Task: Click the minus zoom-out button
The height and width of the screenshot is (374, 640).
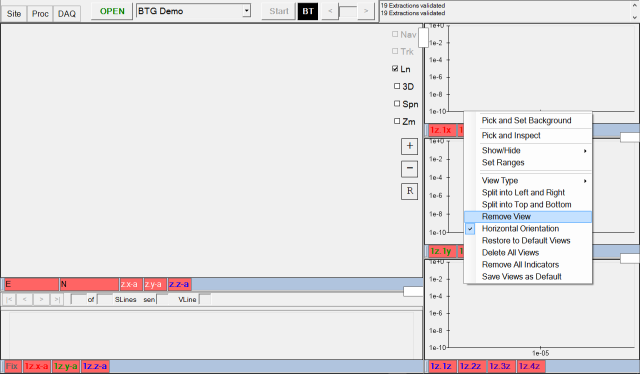Action: (x=409, y=169)
